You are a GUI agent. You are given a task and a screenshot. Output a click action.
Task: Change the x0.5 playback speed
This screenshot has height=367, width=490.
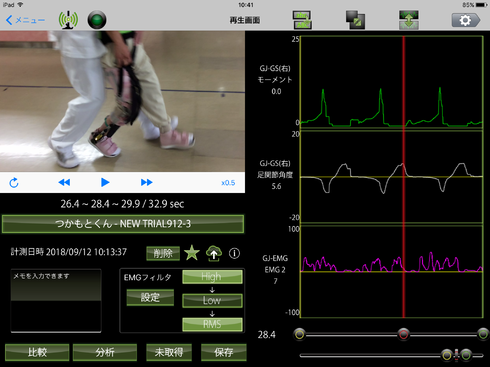[228, 183]
